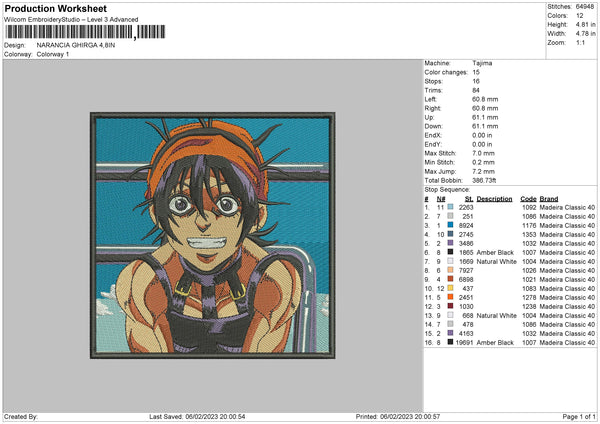Select stitch count 19691 in stop 16
This screenshot has width=600, height=424.
pyautogui.click(x=465, y=343)
